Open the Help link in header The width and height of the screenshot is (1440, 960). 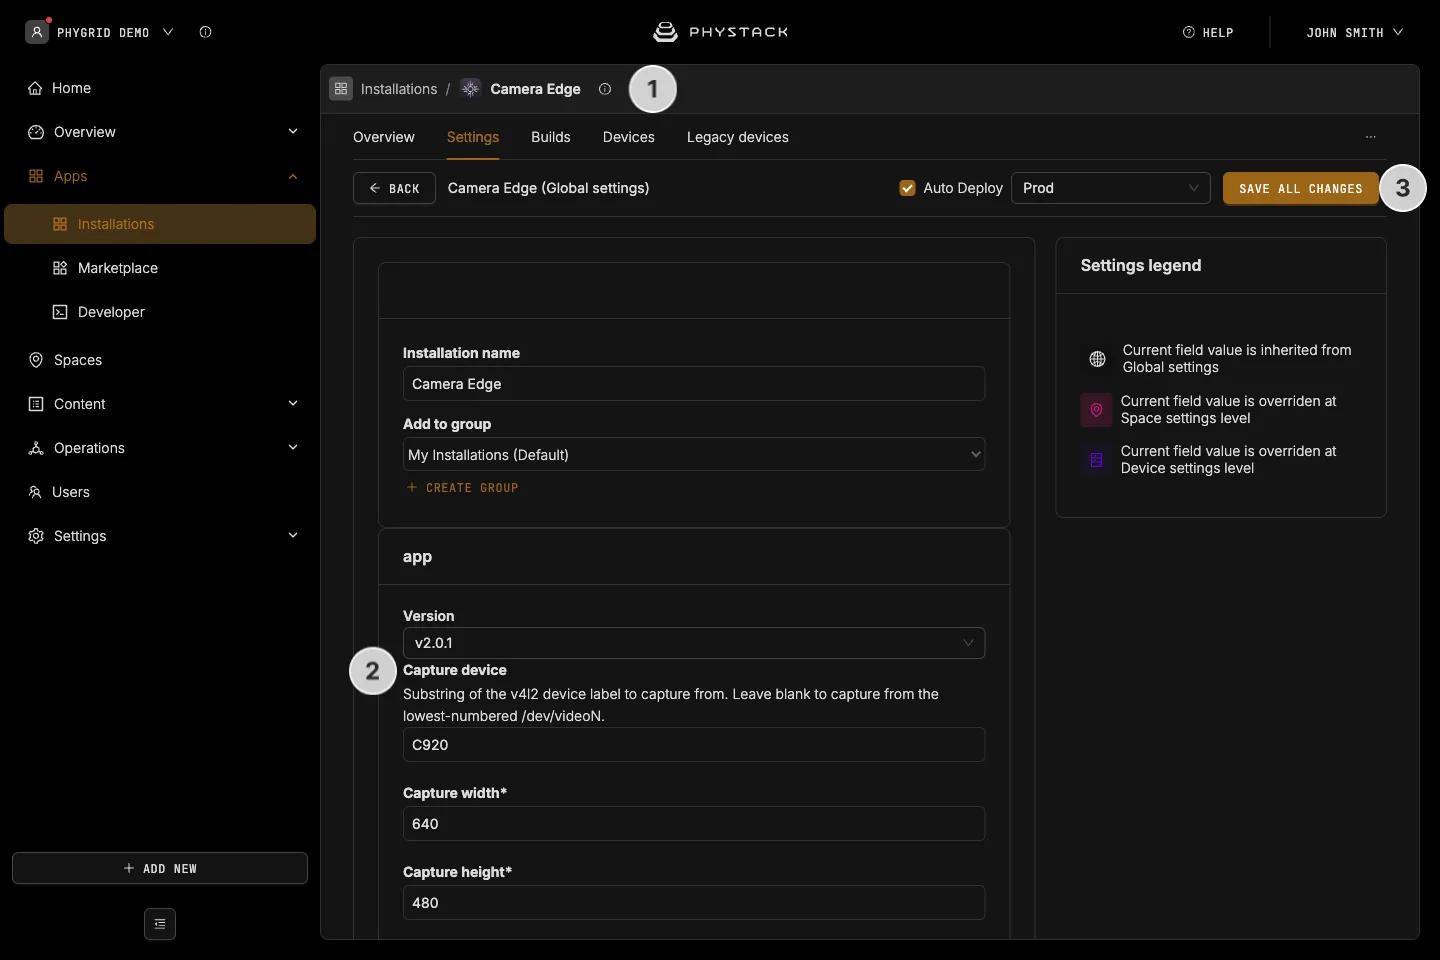1208,33
